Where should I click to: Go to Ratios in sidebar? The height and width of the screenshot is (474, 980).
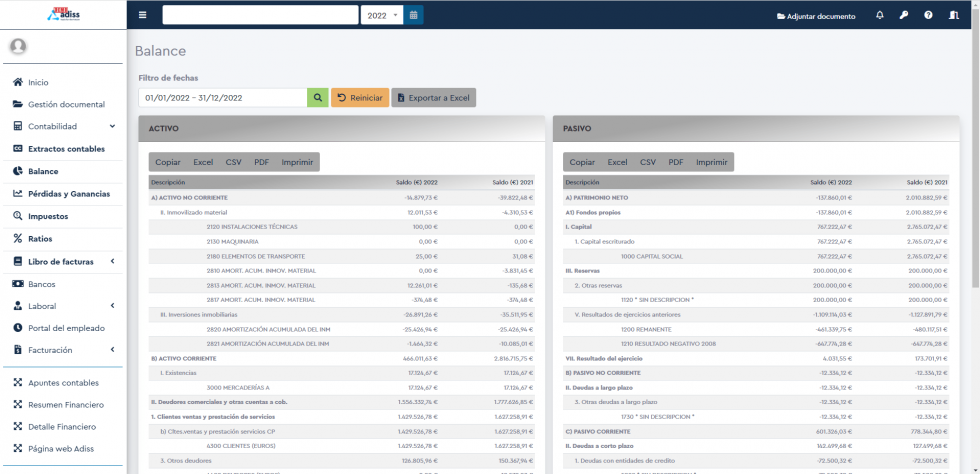tap(40, 239)
